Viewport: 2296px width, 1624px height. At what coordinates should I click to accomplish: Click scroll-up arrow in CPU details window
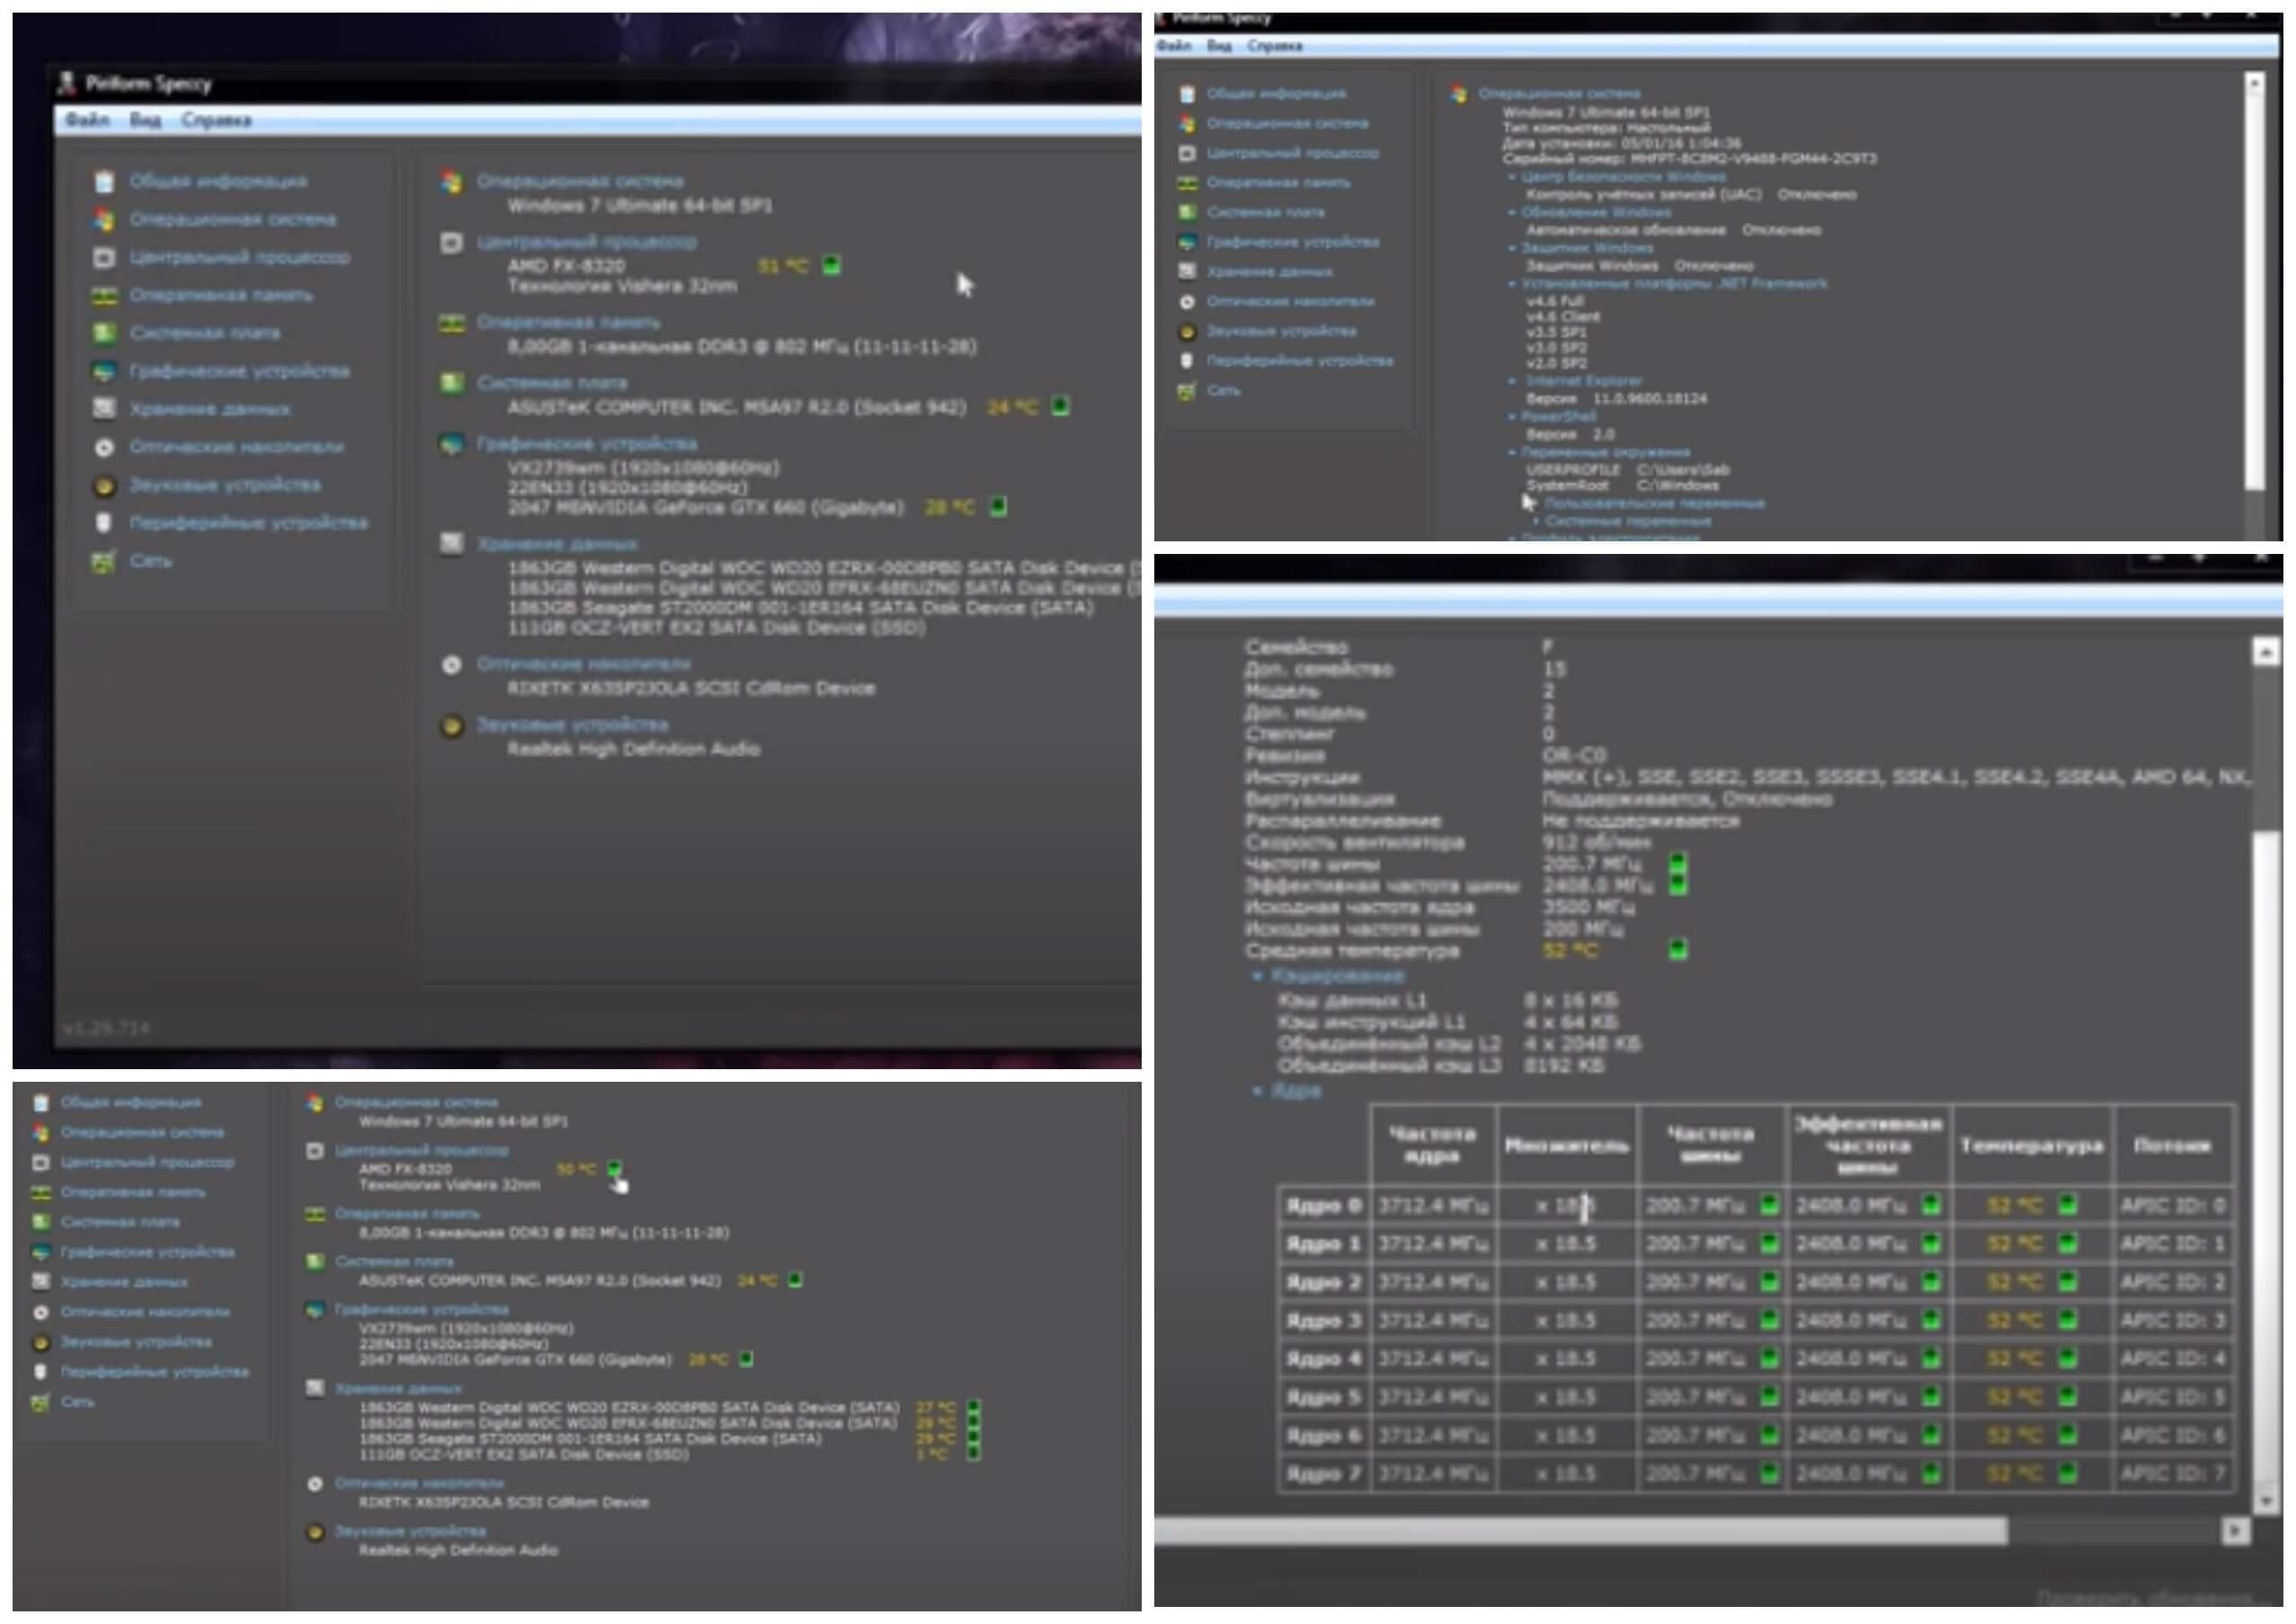(2265, 652)
